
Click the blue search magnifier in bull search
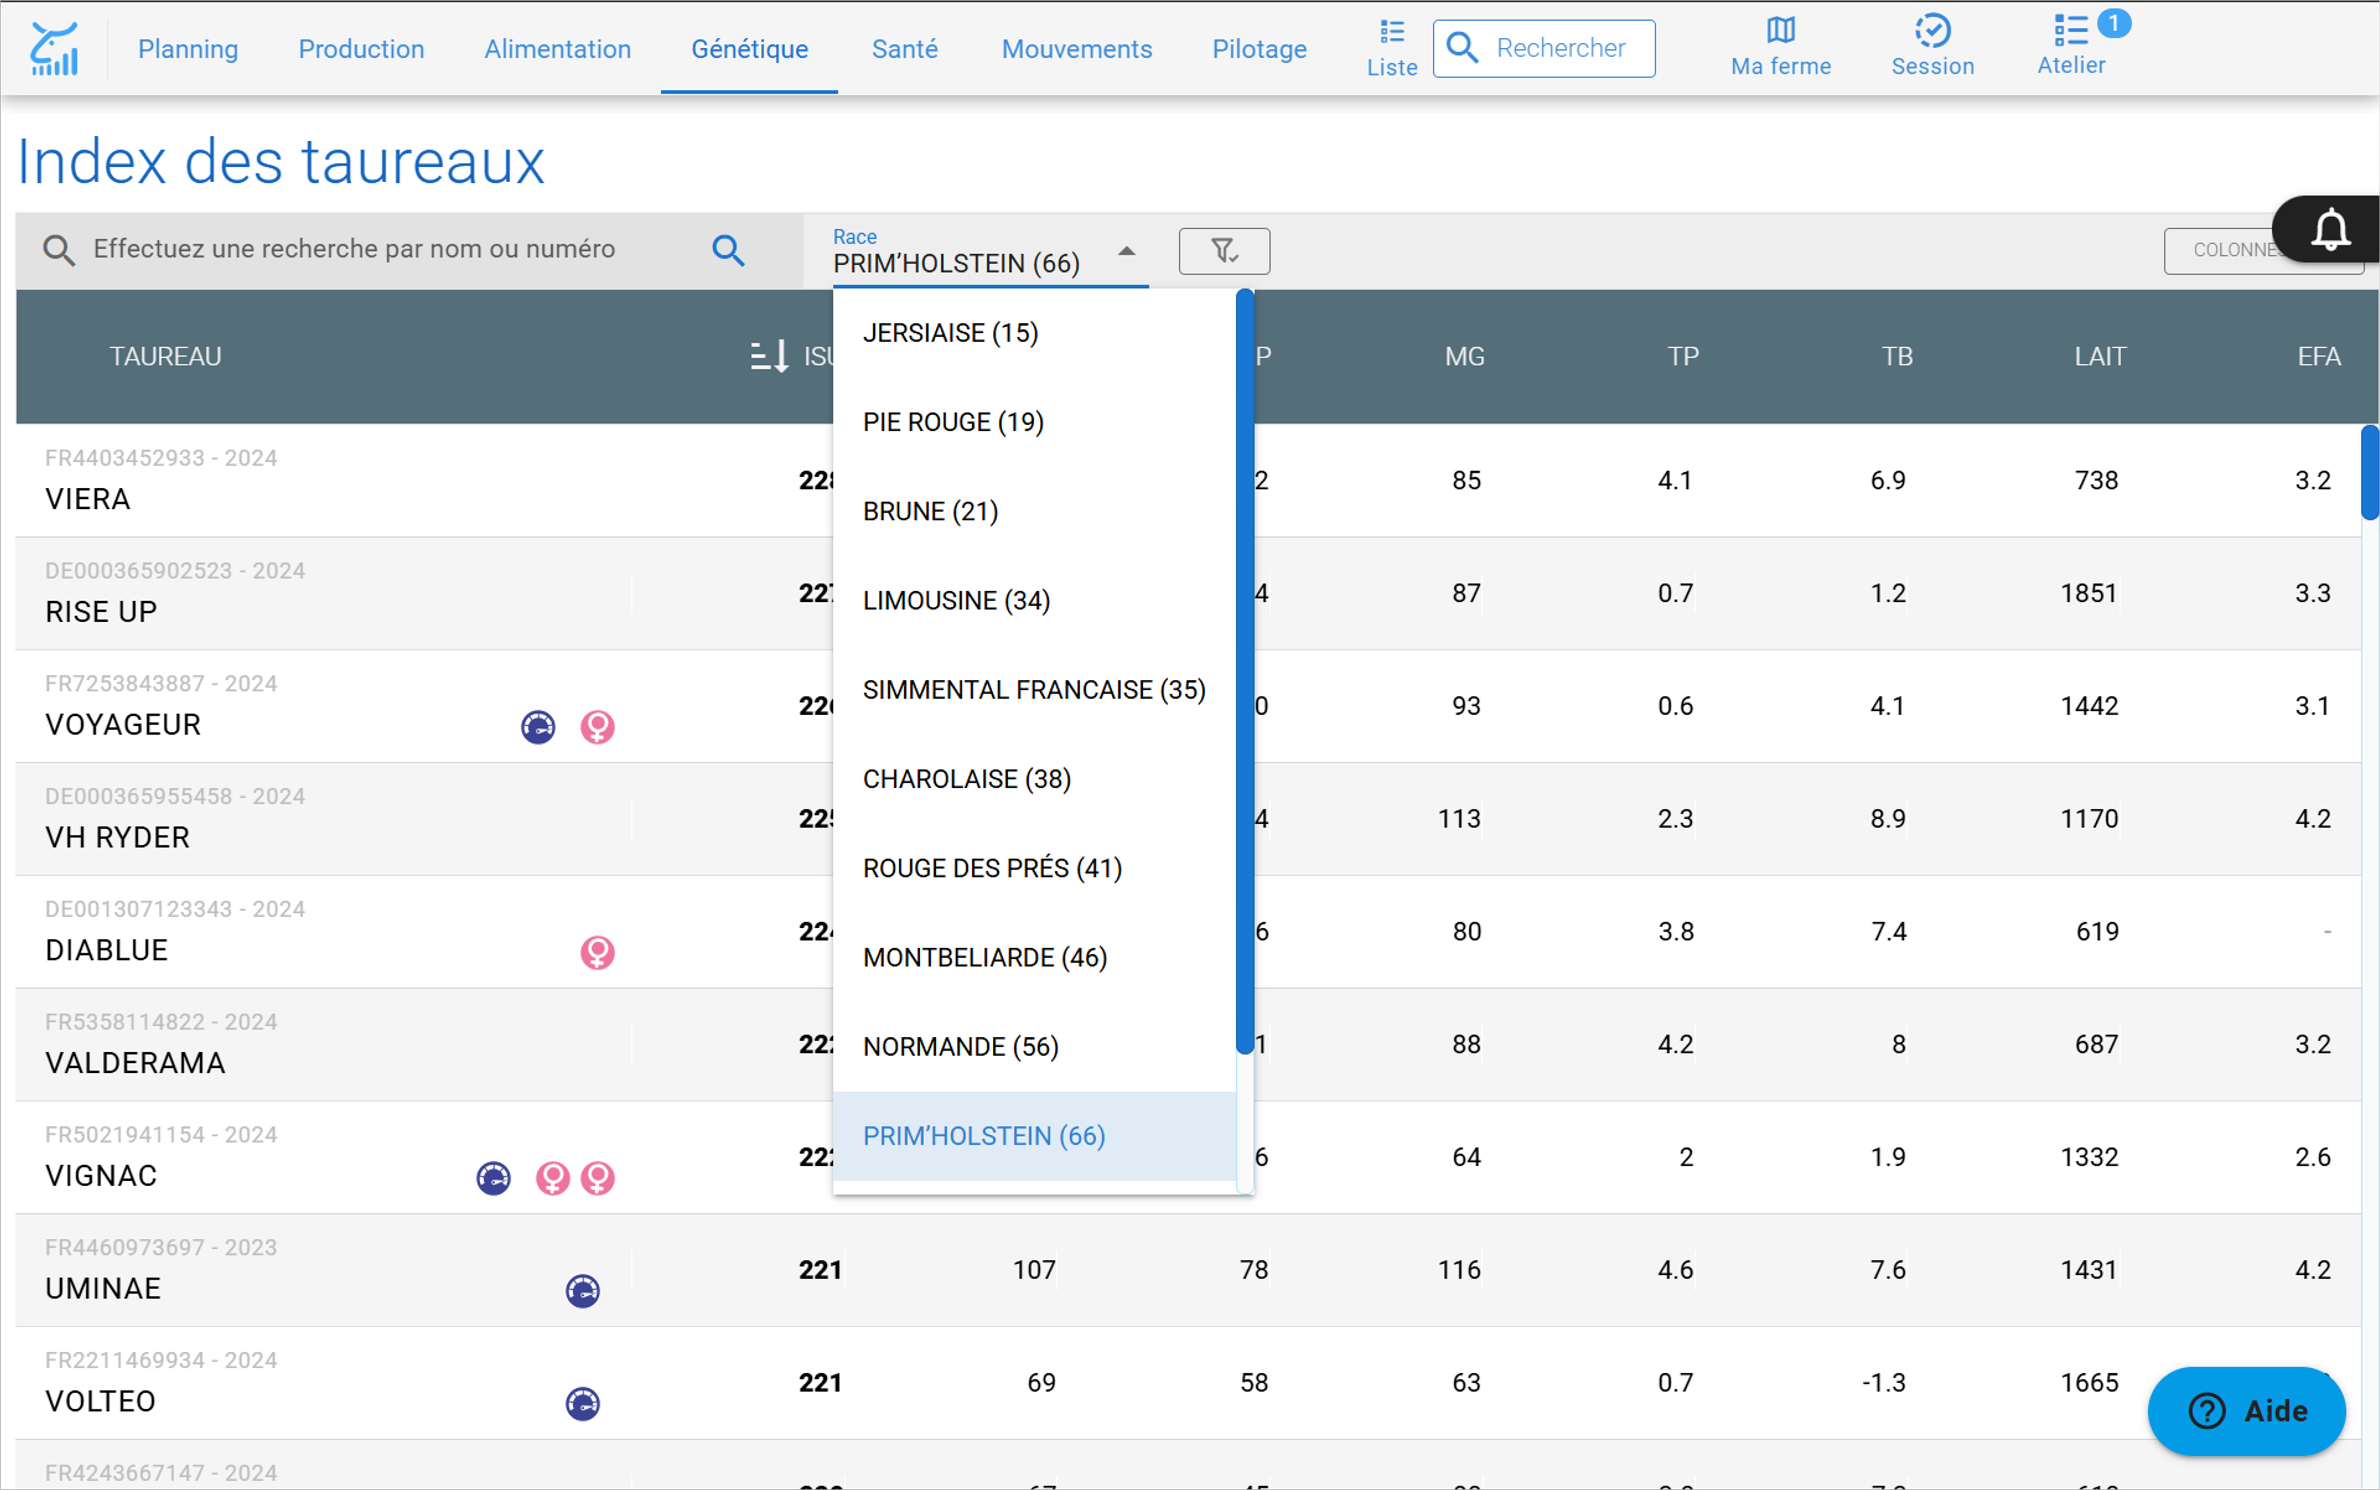tap(728, 250)
